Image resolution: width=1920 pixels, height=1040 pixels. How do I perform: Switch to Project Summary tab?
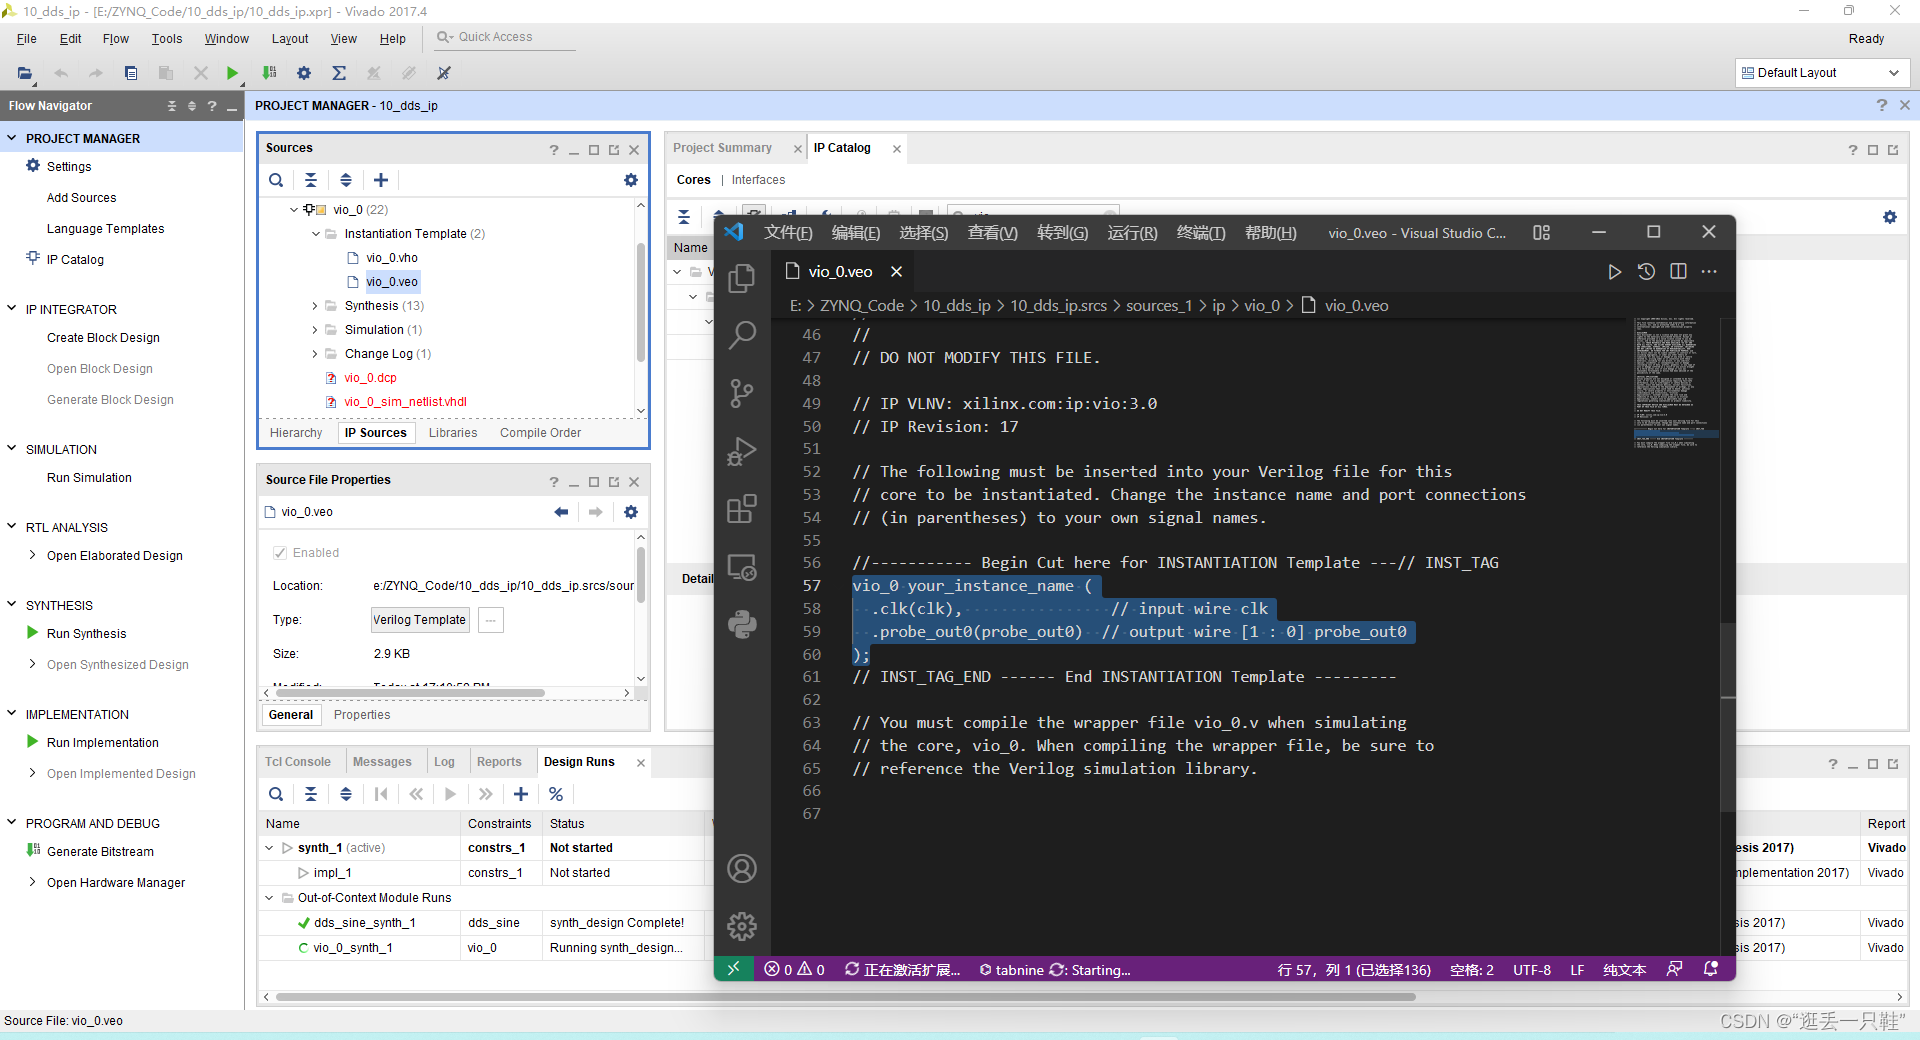(722, 148)
